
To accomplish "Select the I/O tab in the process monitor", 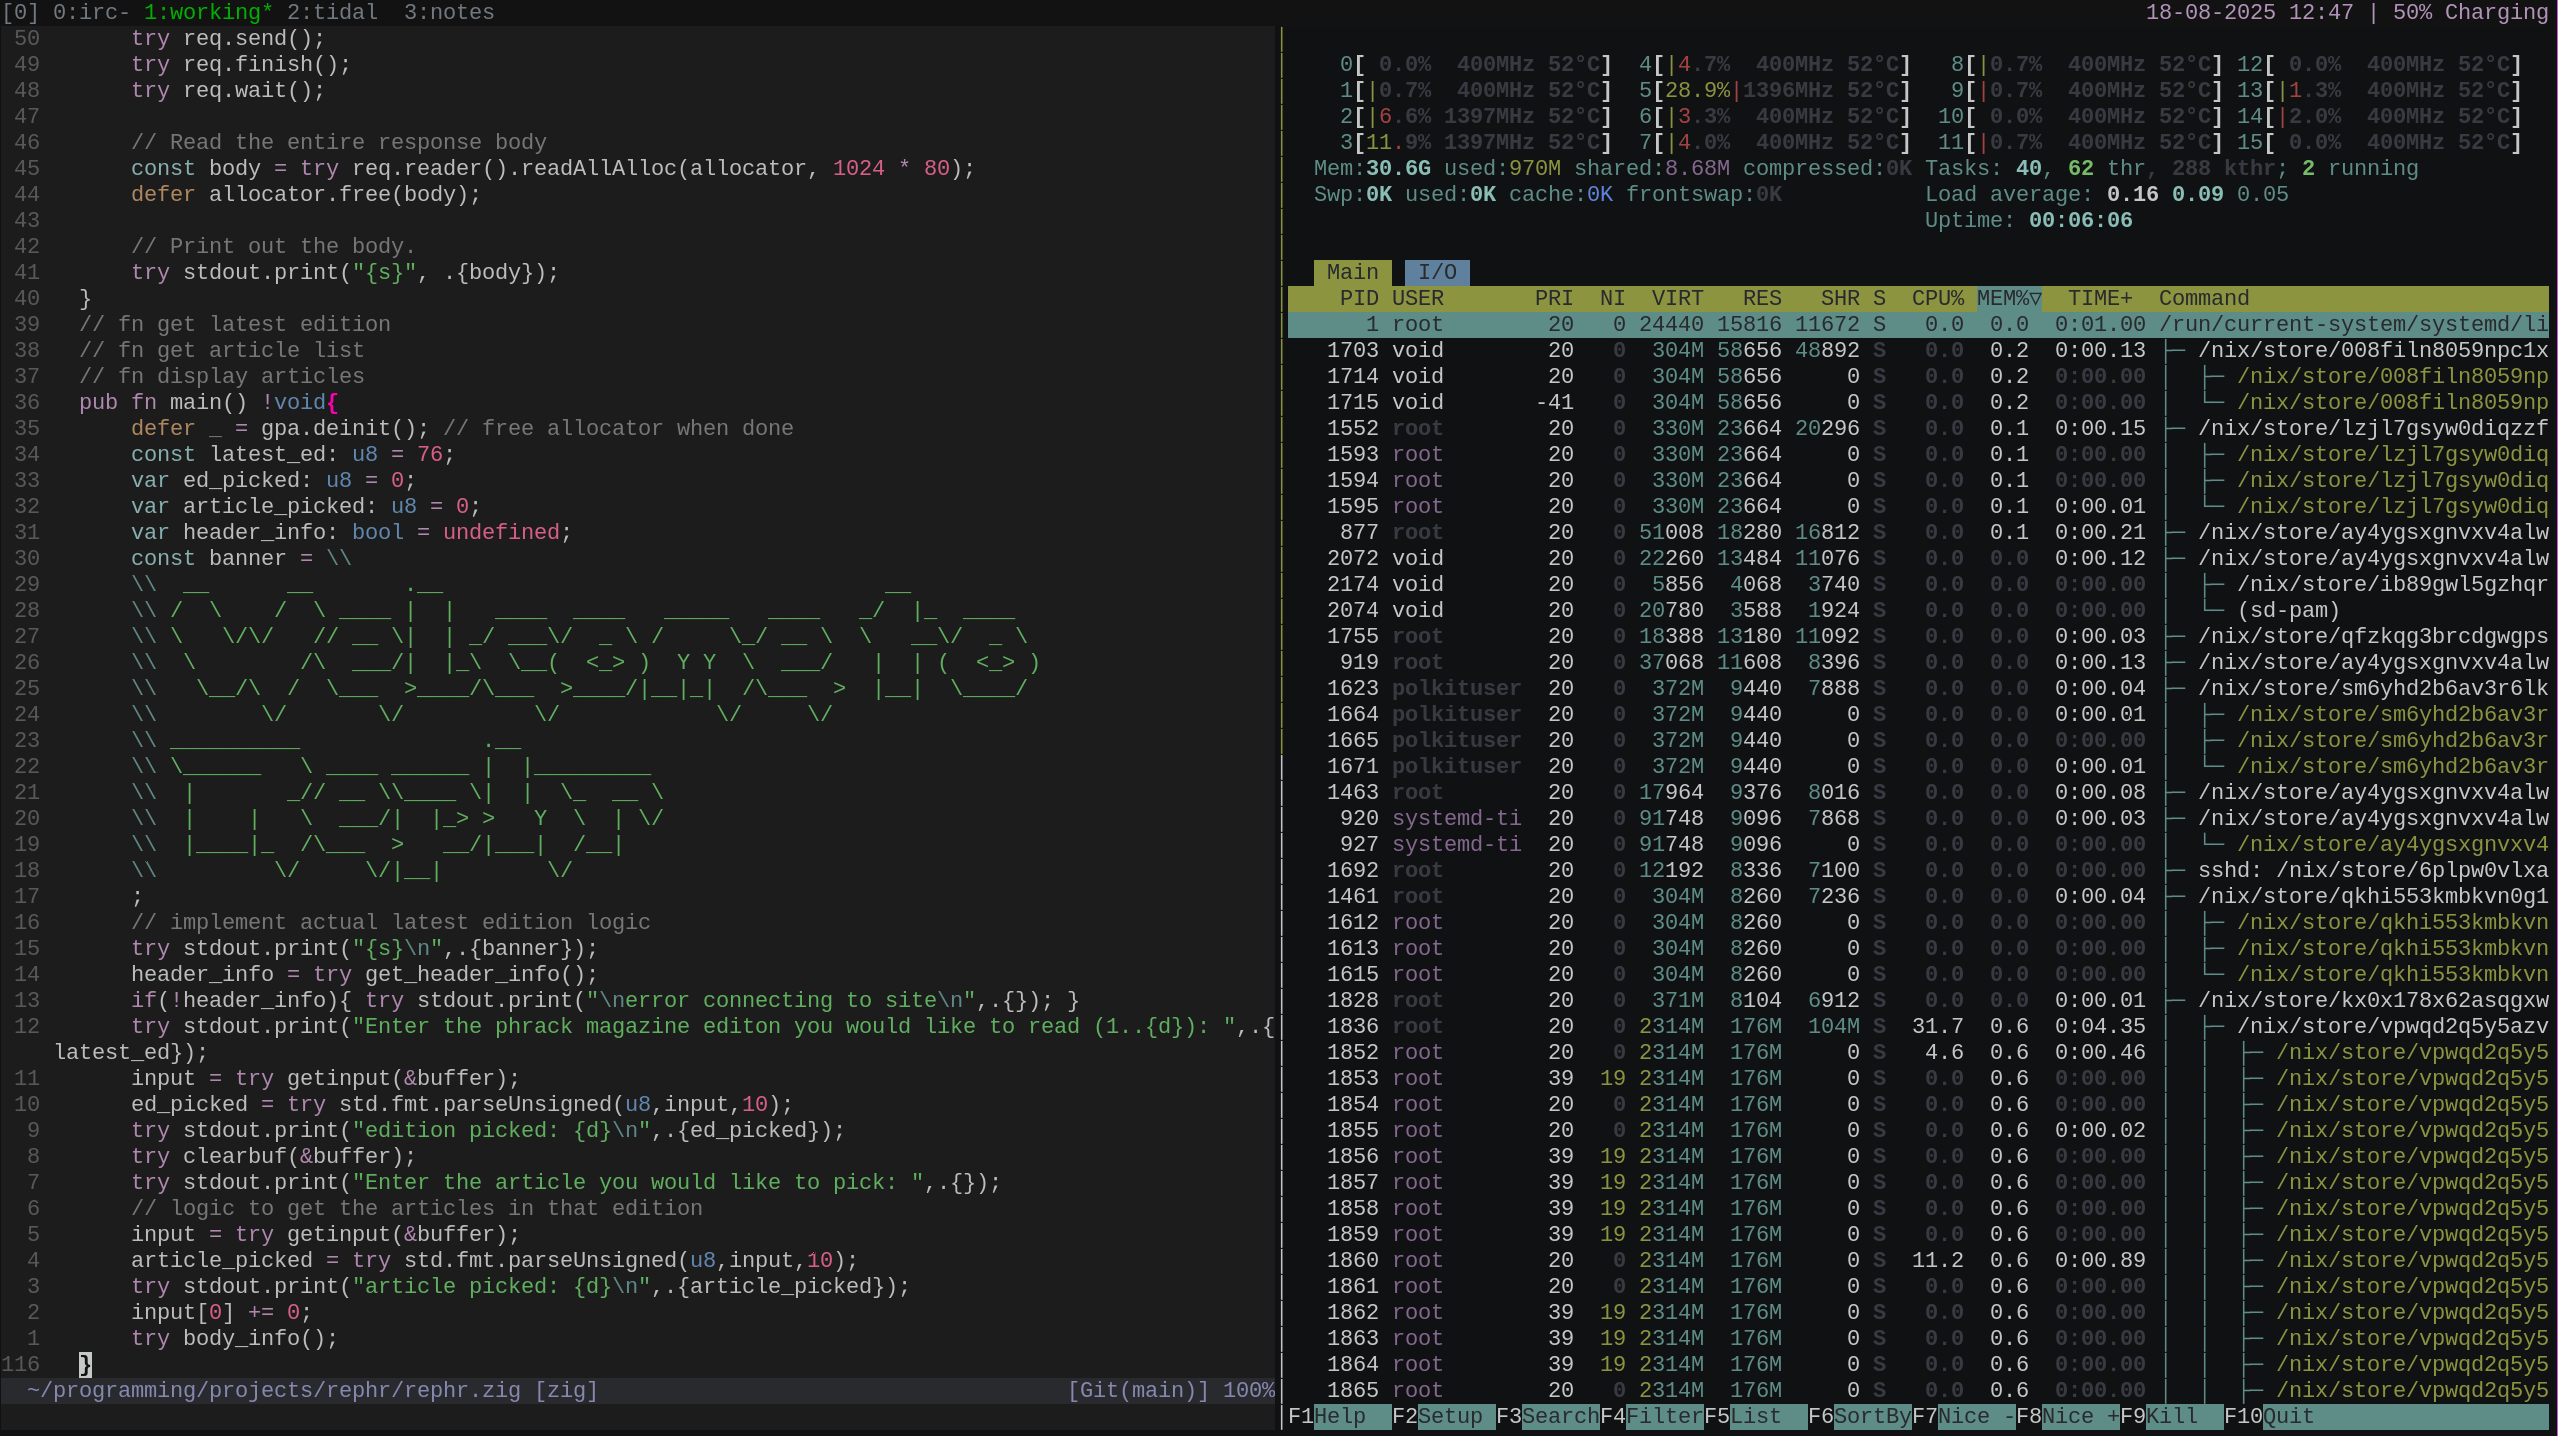I will [1437, 272].
